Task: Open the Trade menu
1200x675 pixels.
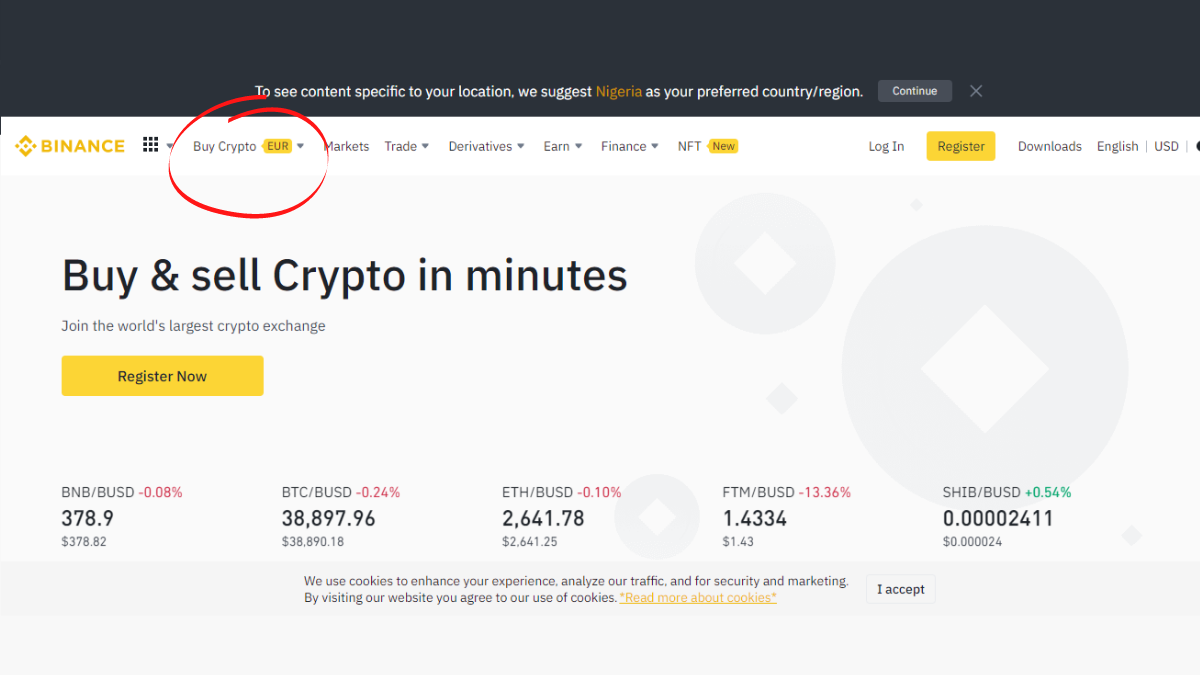Action: click(x=400, y=146)
